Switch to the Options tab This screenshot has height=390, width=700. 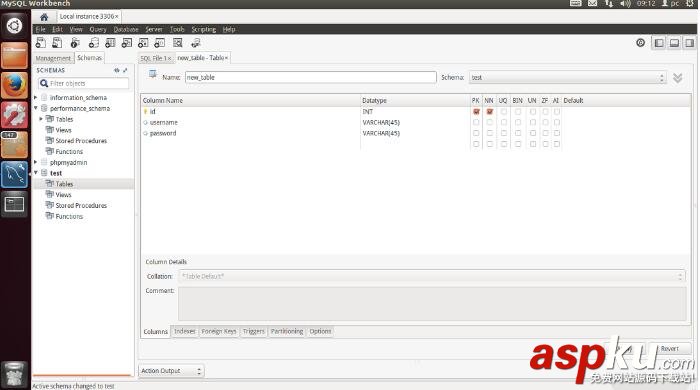pyautogui.click(x=320, y=332)
